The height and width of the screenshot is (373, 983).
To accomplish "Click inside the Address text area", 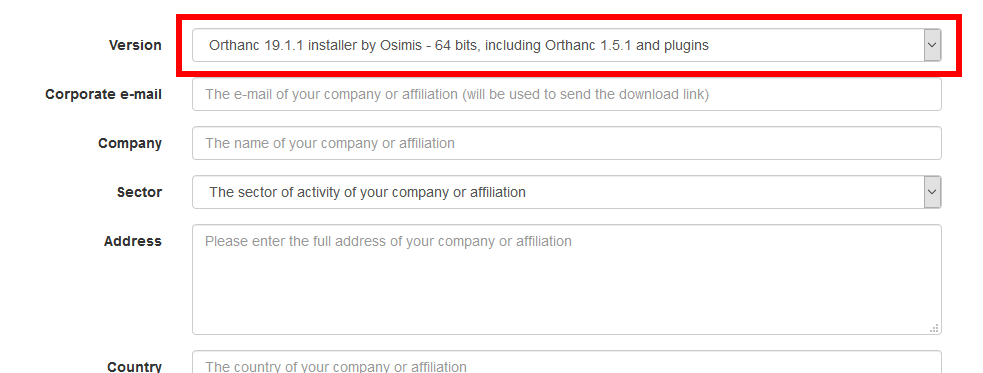I will tap(567, 280).
